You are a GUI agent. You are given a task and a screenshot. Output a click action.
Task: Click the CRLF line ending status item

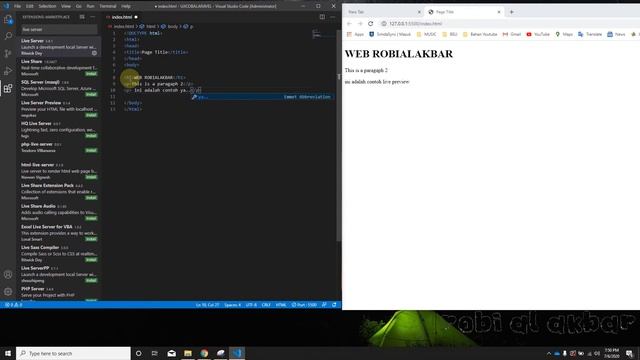(x=266, y=304)
